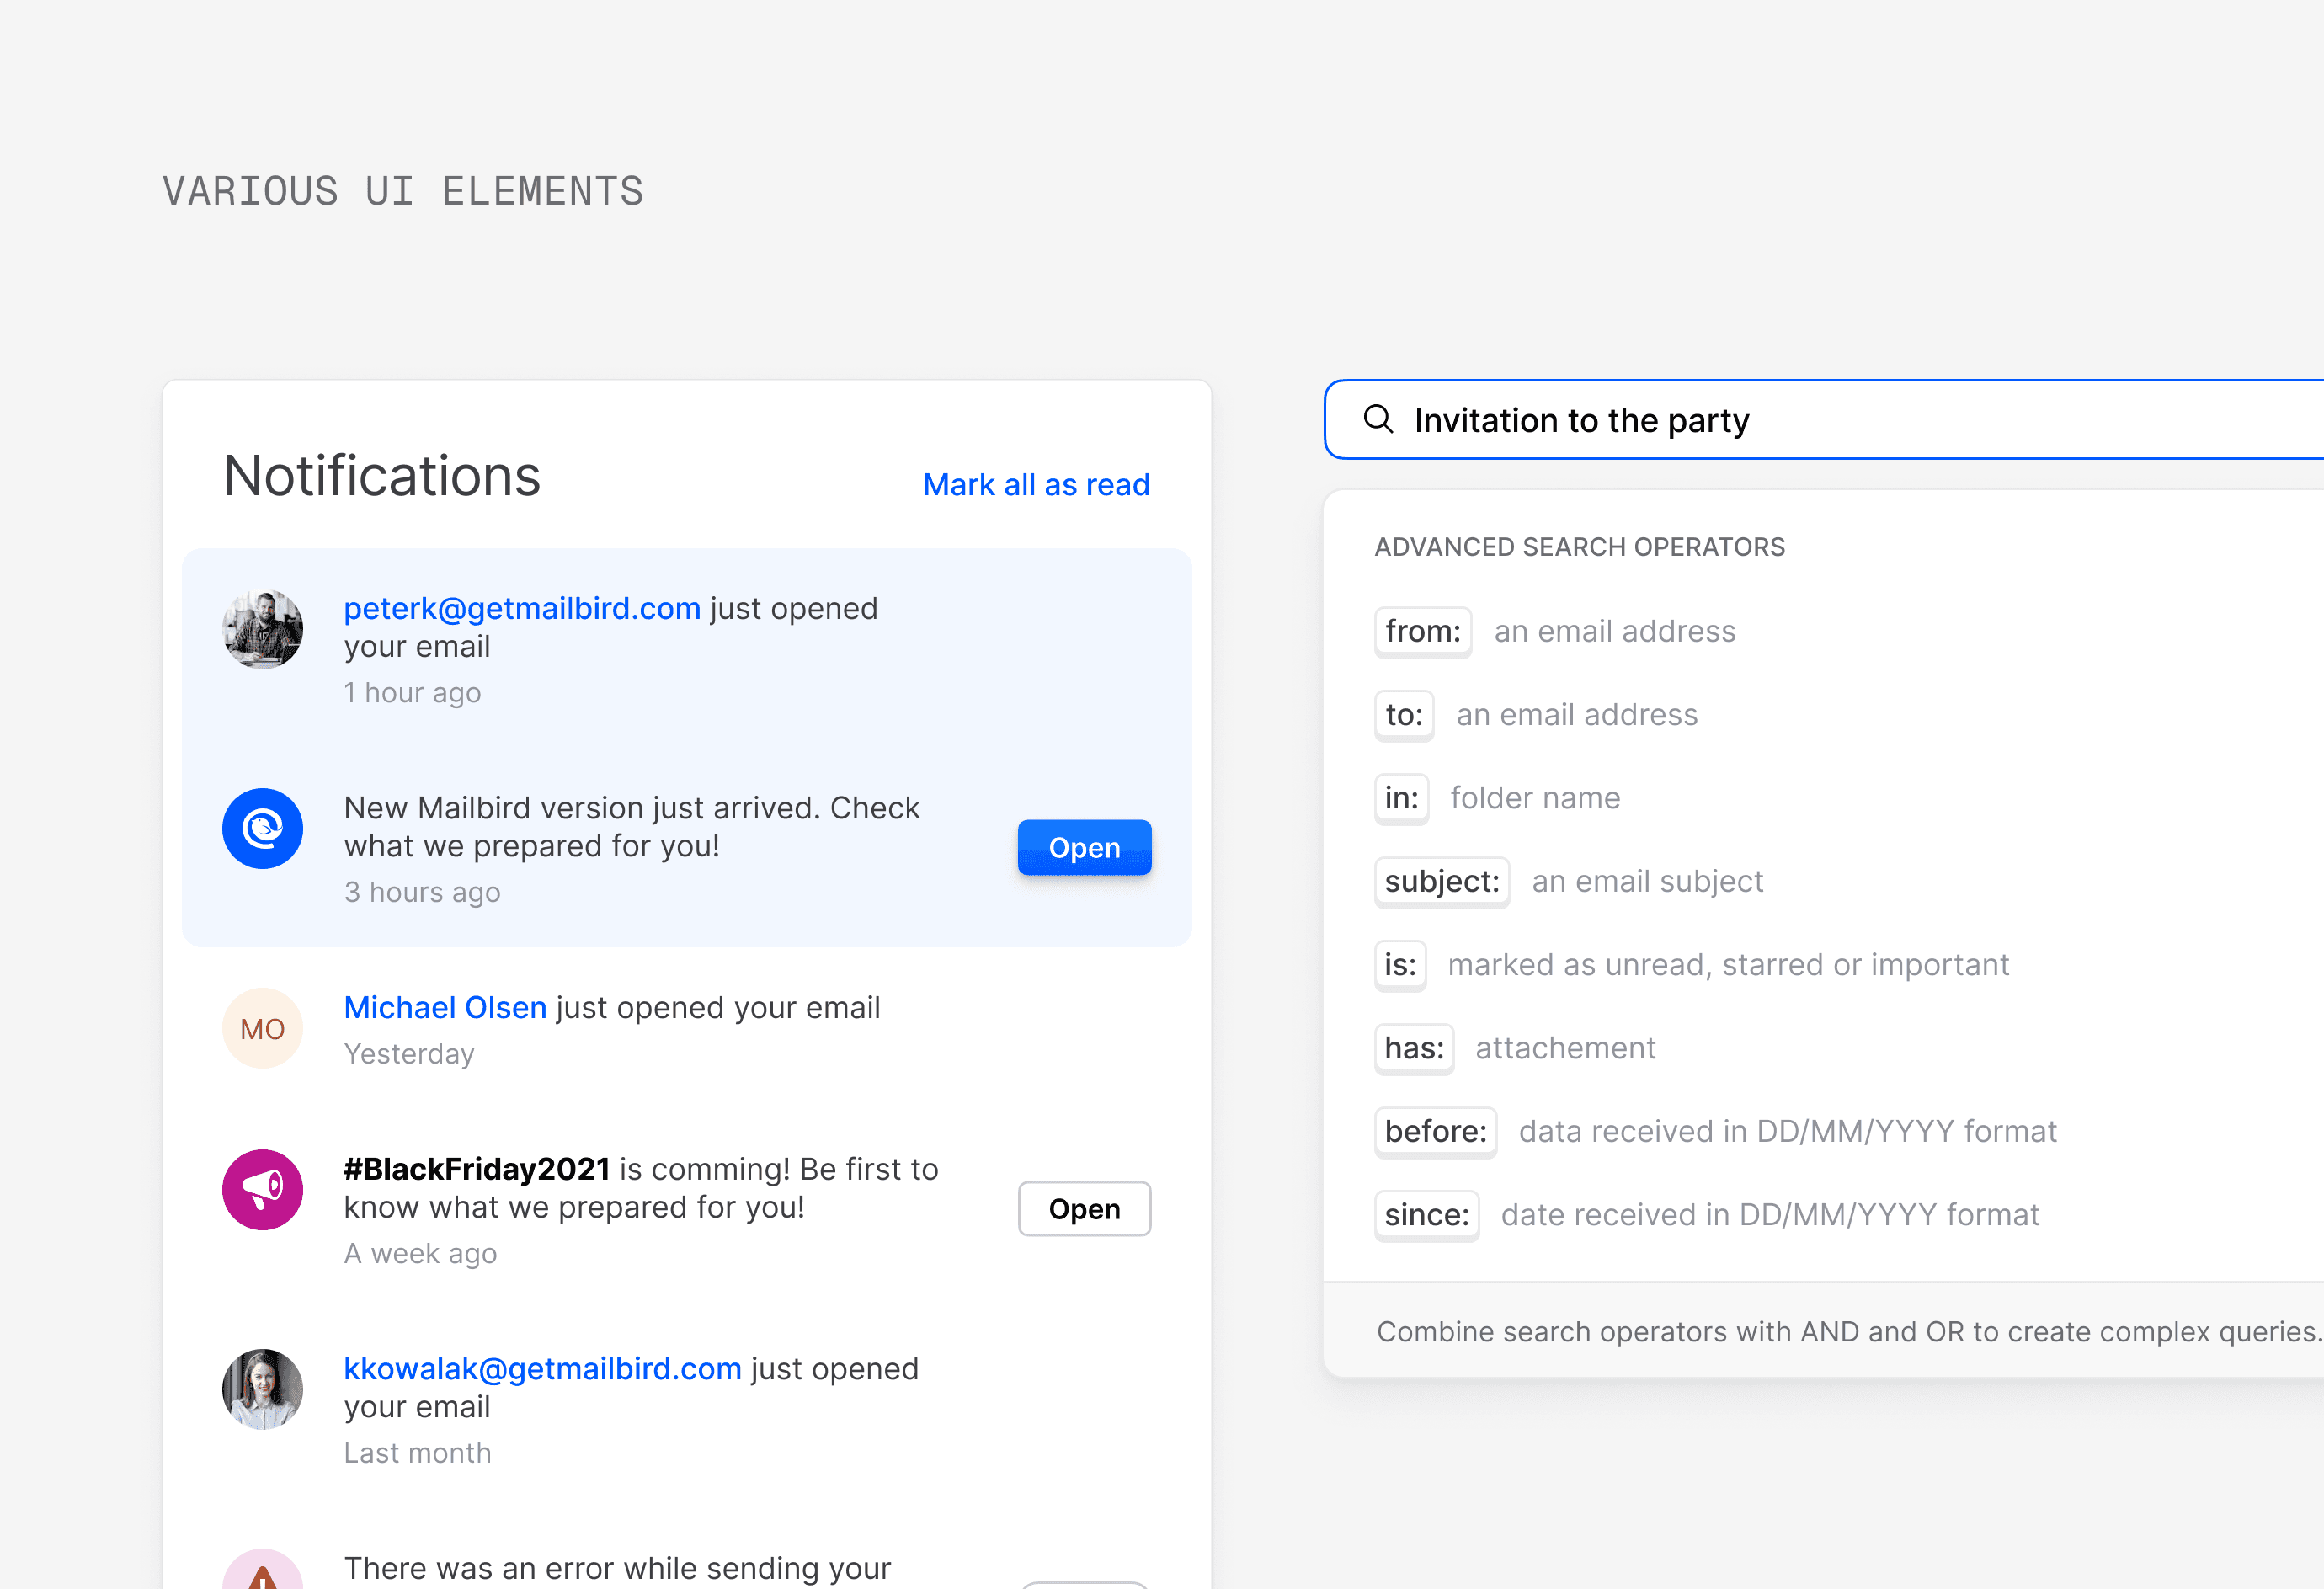
Task: Click the magenta megaphone icon
Action: [x=263, y=1190]
